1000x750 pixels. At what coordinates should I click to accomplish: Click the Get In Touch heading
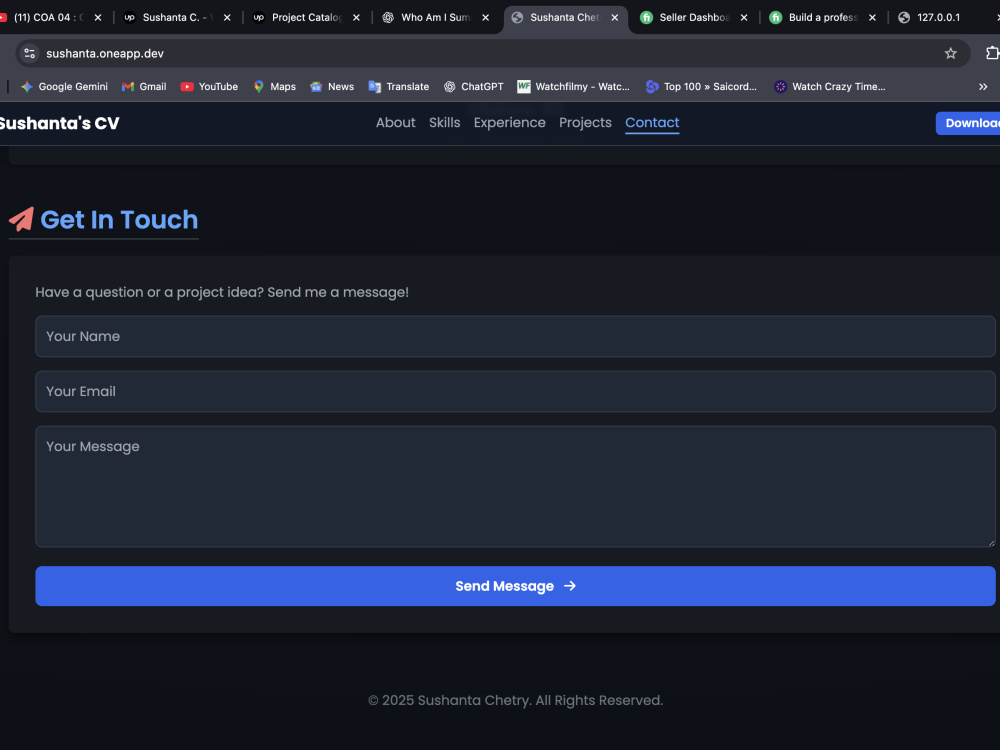pyautogui.click(x=119, y=219)
